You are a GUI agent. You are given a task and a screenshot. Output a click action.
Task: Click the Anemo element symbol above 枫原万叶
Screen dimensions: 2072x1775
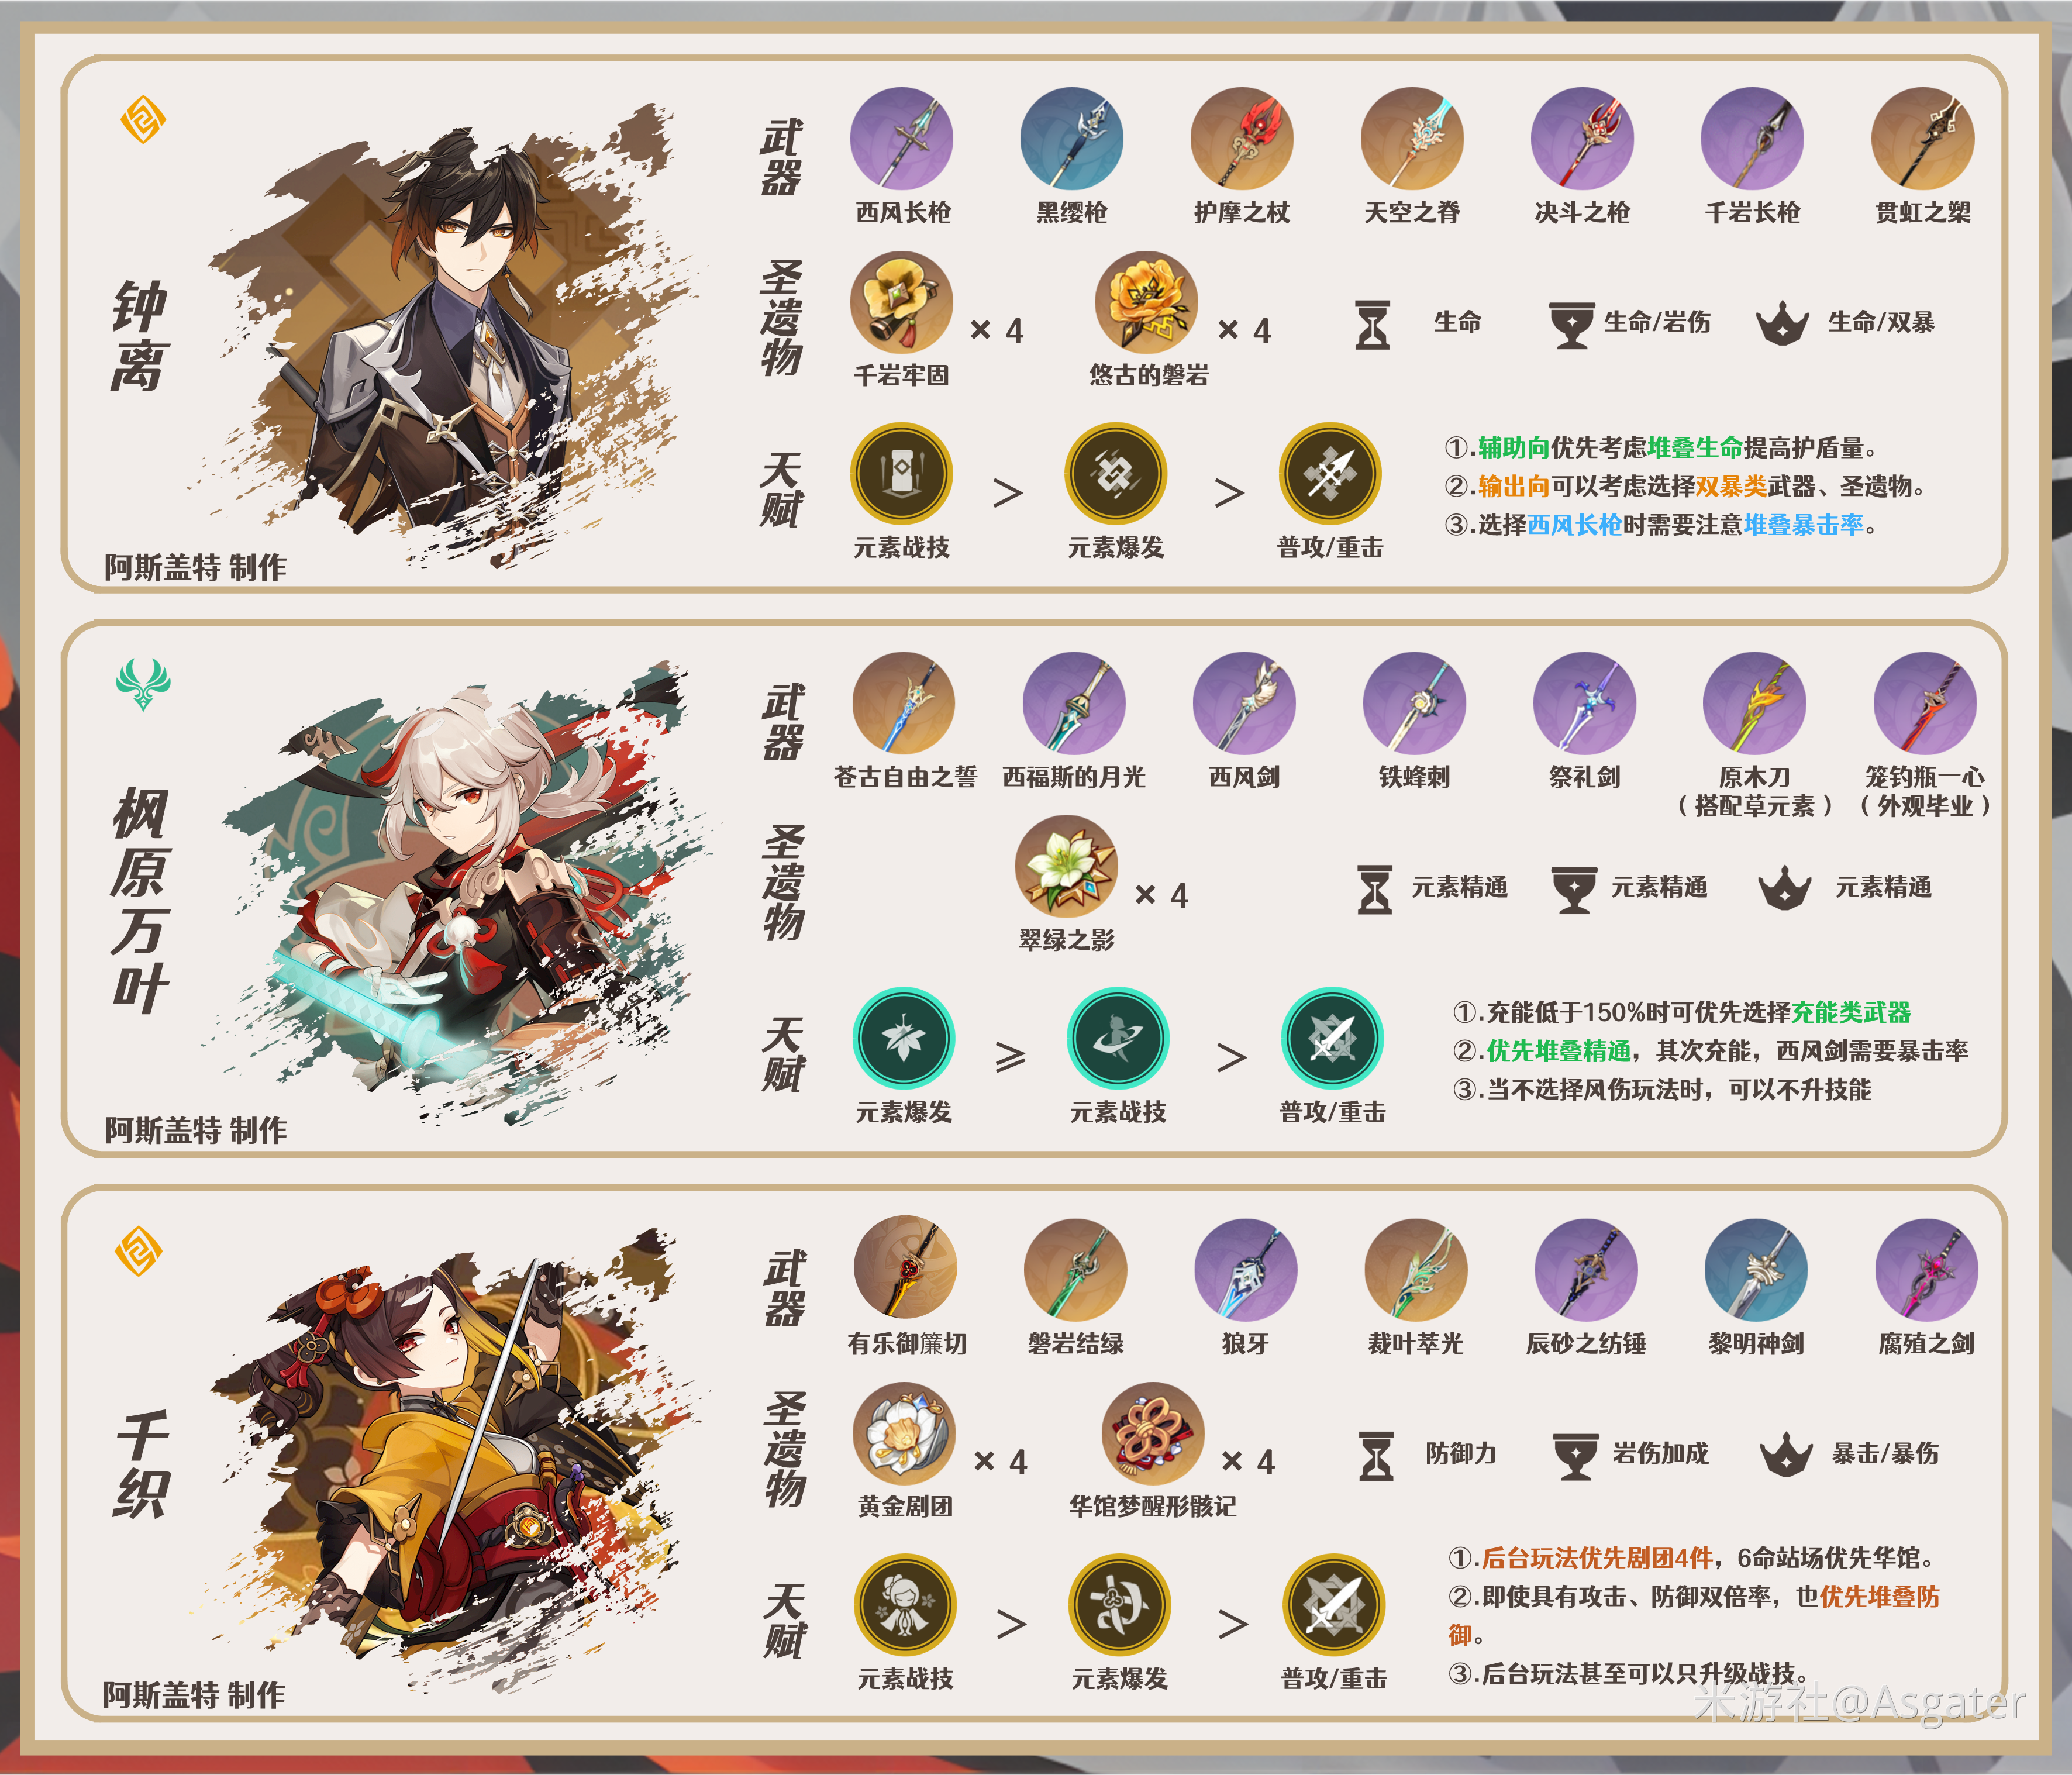click(143, 683)
